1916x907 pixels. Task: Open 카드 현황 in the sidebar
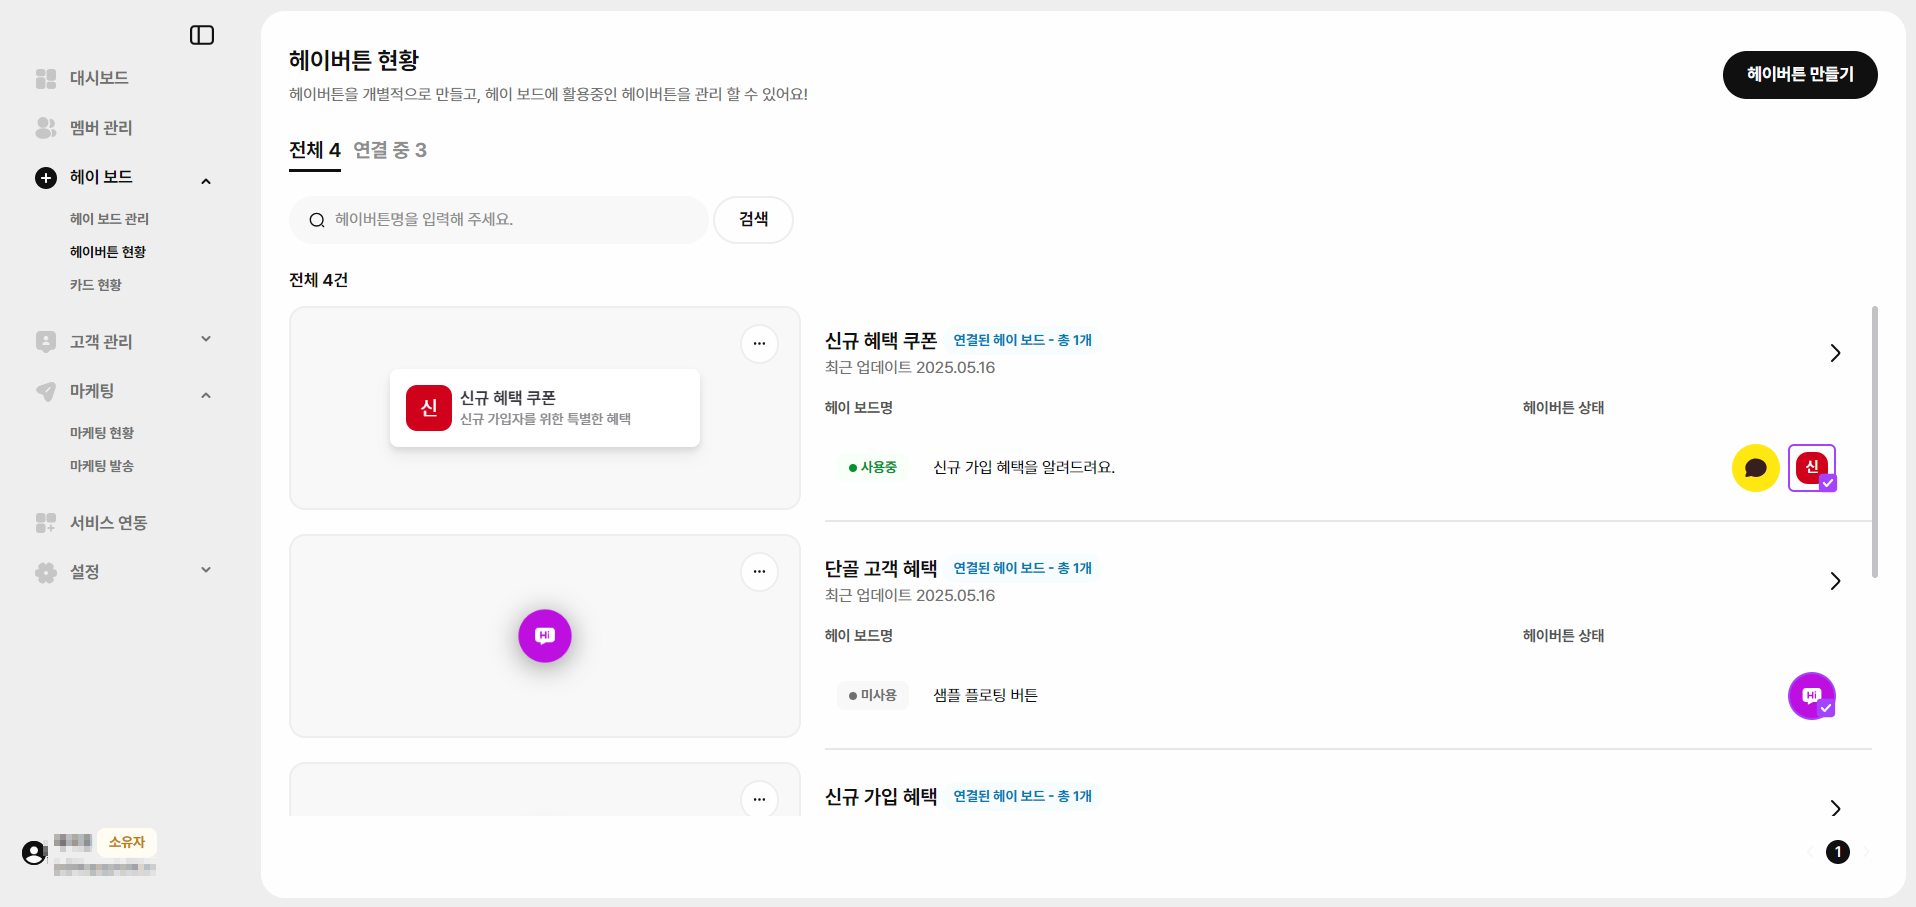tap(96, 285)
